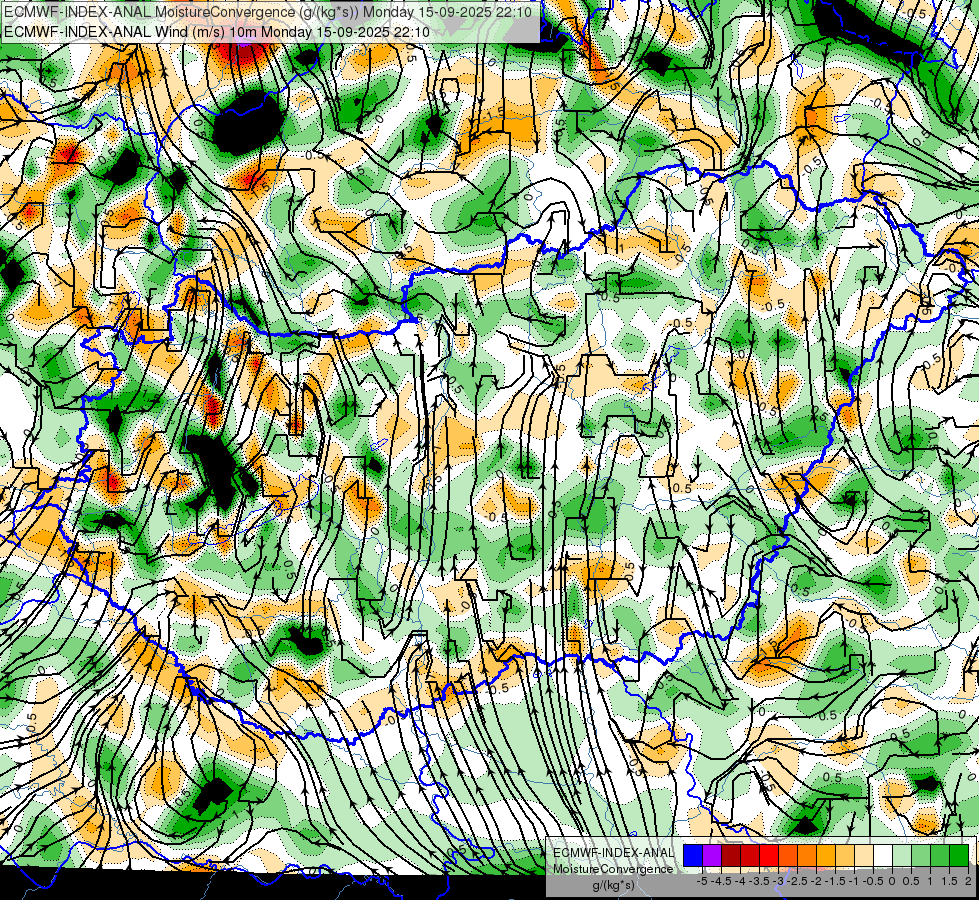Click the legend scale value '-4.5'
This screenshot has width=979, height=900.
click(x=721, y=881)
